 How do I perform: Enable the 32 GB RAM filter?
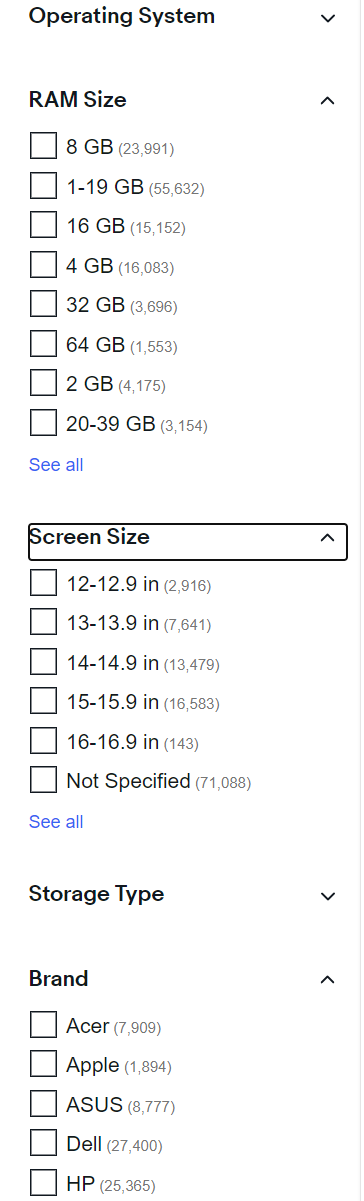tap(43, 304)
